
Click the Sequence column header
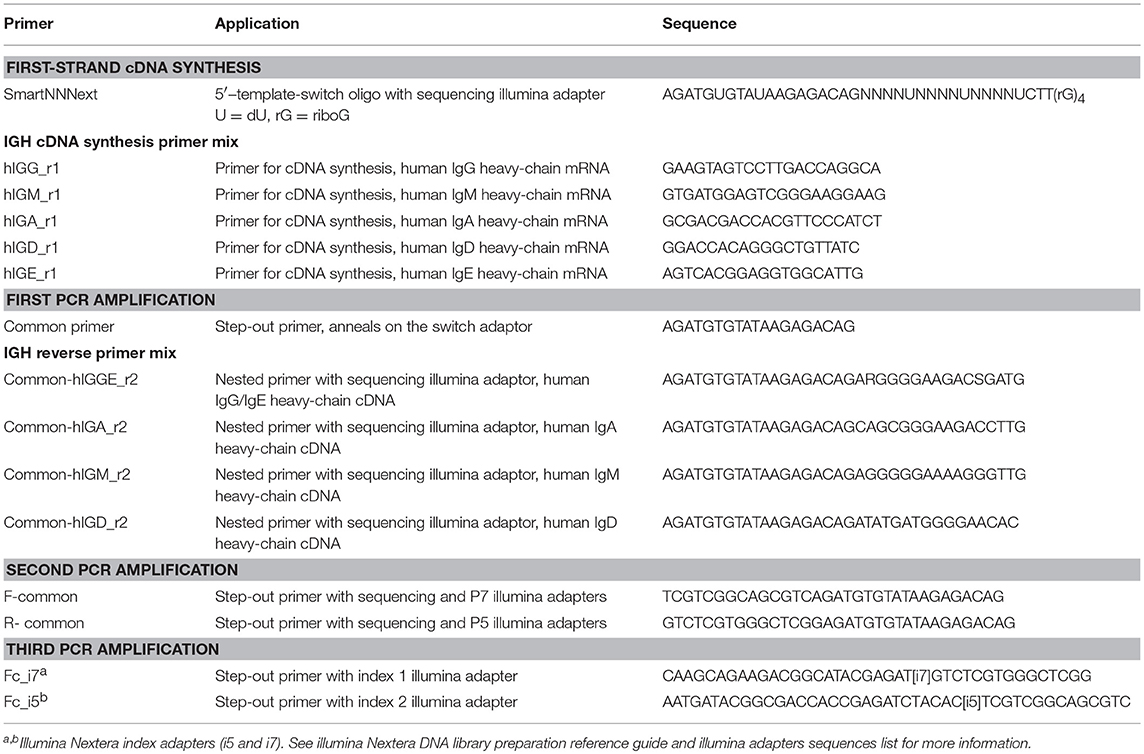pos(699,23)
